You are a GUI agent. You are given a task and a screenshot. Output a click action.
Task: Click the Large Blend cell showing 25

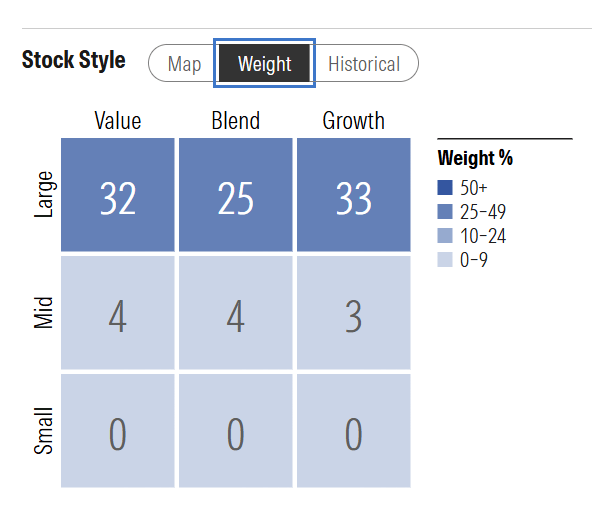pyautogui.click(x=236, y=195)
